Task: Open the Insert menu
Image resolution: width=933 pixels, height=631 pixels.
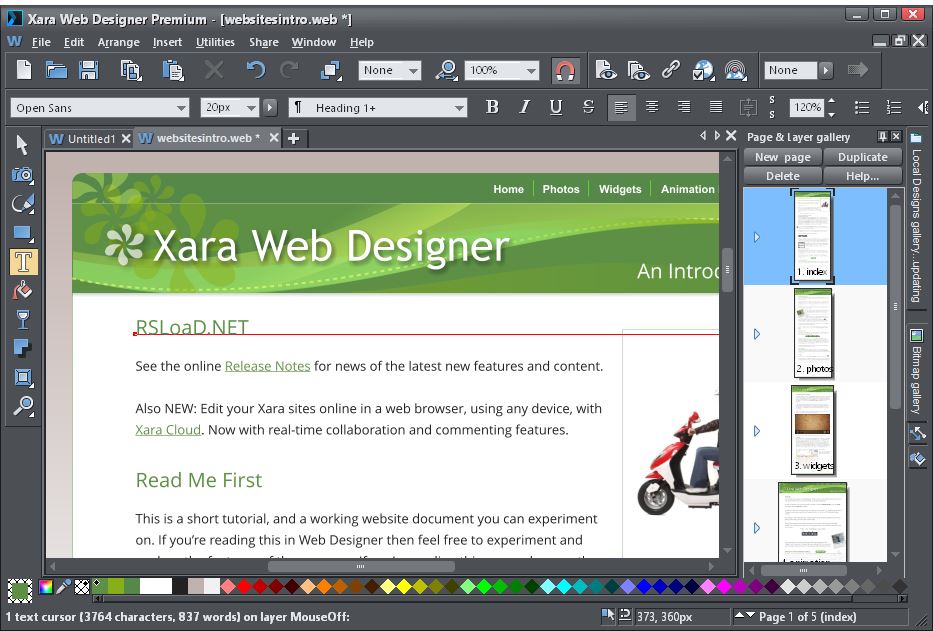Action: (167, 42)
